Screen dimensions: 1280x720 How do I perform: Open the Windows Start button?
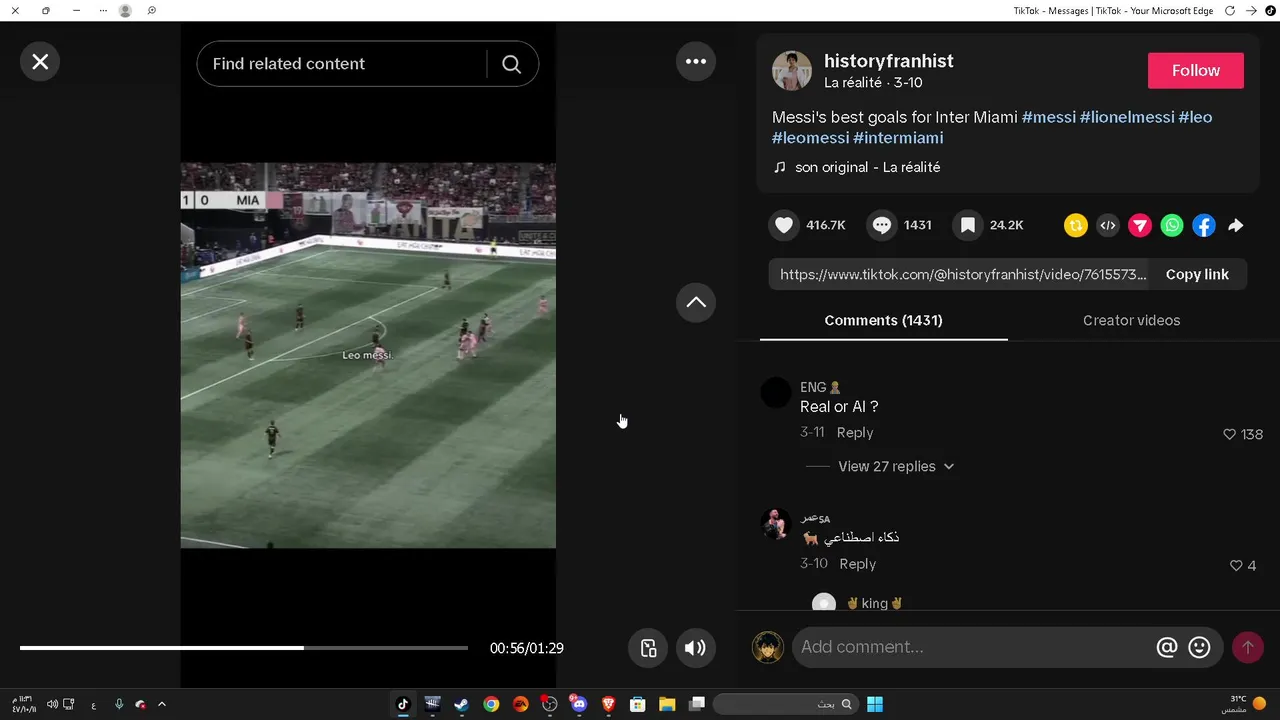(x=875, y=704)
